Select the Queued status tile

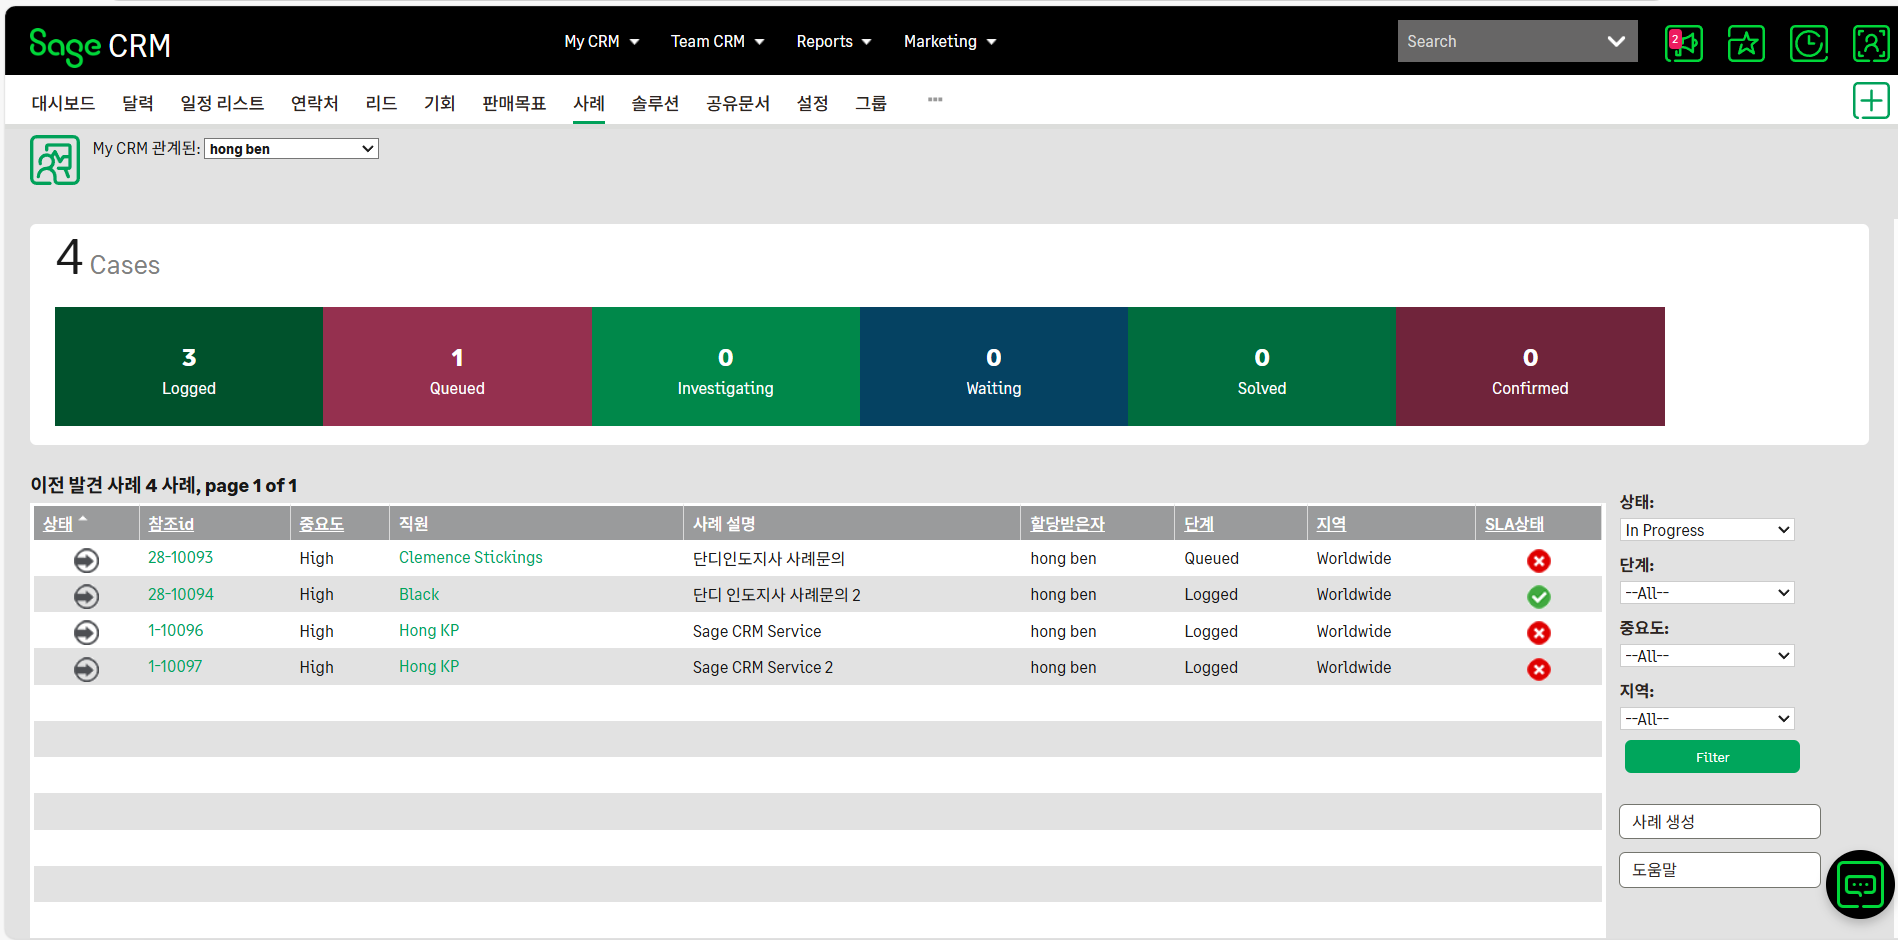(457, 366)
